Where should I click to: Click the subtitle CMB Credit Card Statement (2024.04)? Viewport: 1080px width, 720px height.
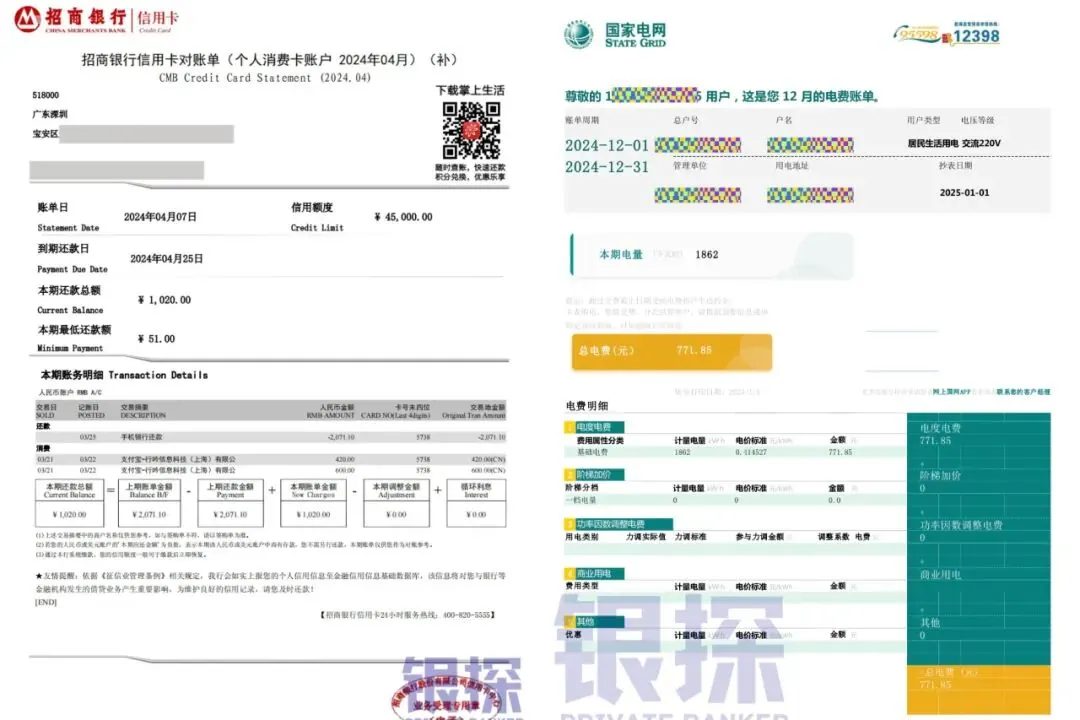pos(265,78)
